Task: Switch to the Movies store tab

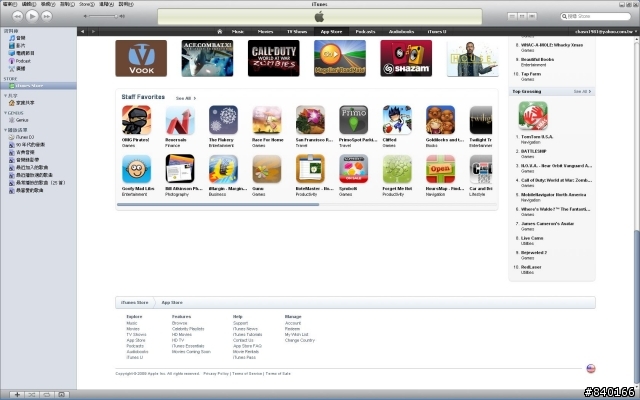Action: click(x=265, y=31)
